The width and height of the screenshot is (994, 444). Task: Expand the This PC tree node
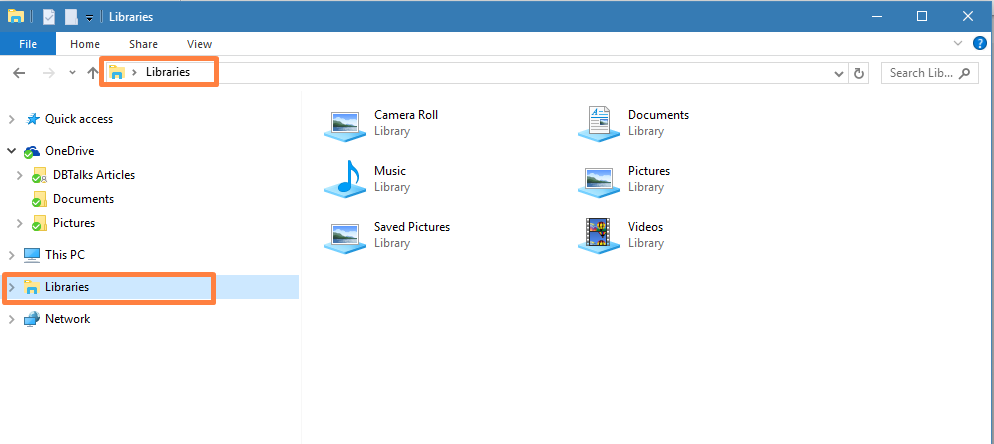point(12,255)
